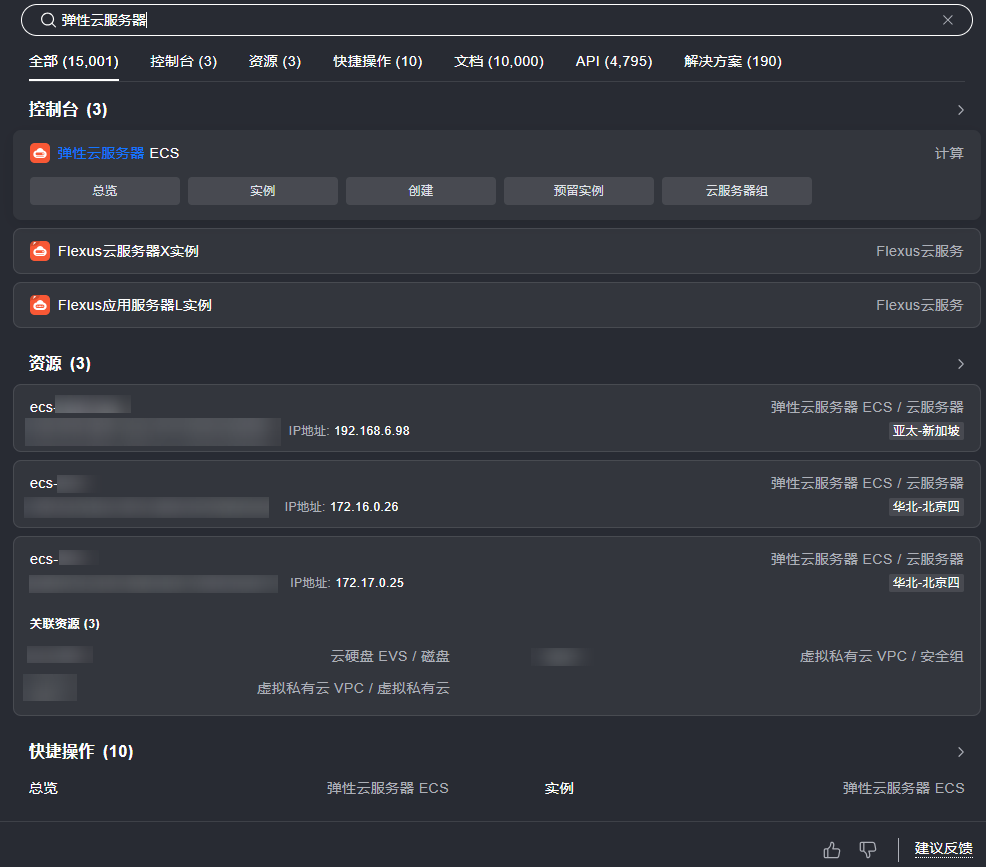Click the 创建 button under ECS
This screenshot has width=986, height=867.
pyautogui.click(x=421, y=191)
